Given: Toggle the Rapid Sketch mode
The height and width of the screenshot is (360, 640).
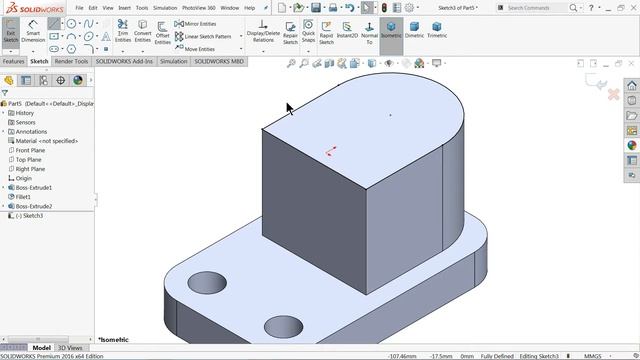Looking at the screenshot, I should (x=326, y=32).
